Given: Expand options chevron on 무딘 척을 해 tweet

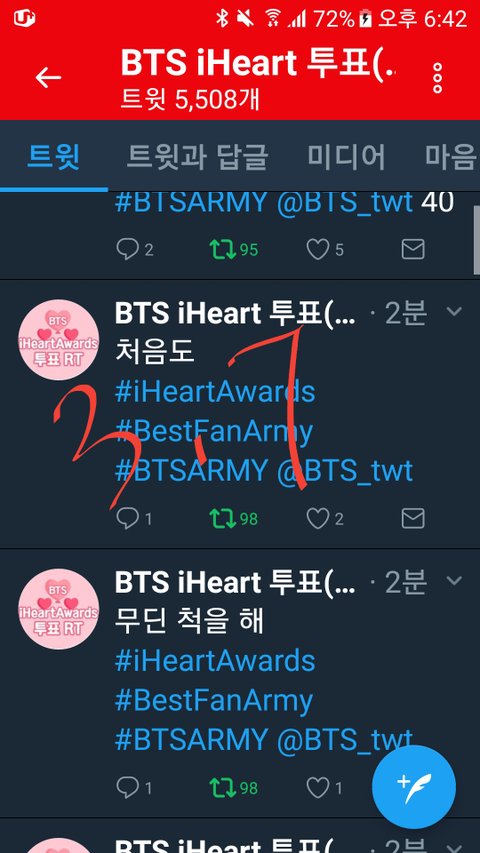Looking at the screenshot, I should coord(453,580).
